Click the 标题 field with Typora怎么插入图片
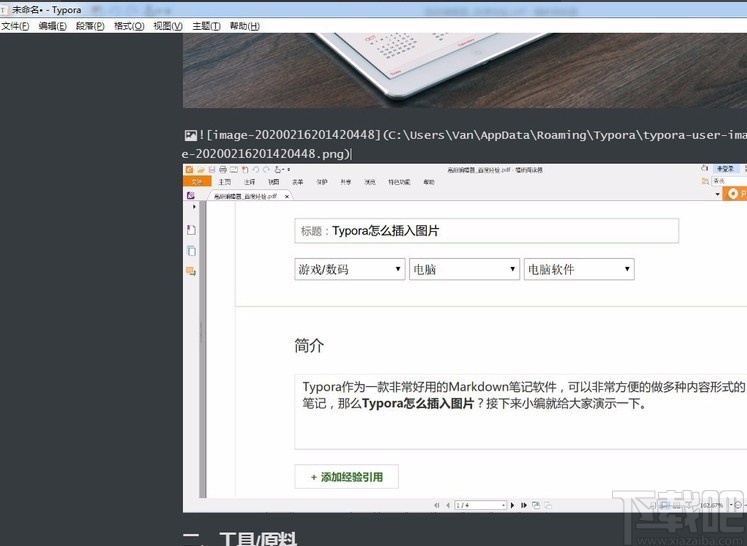Viewport: 747px width, 546px height. [486, 231]
